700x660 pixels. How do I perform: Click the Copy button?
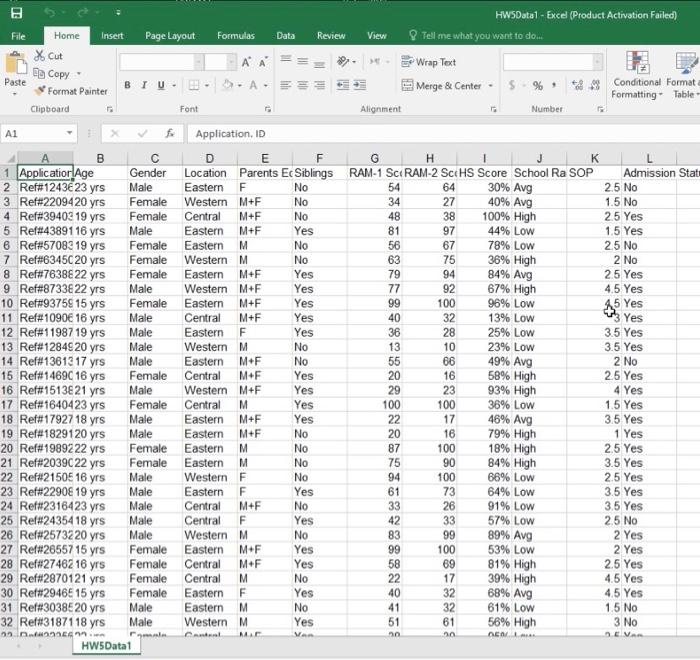(52, 74)
